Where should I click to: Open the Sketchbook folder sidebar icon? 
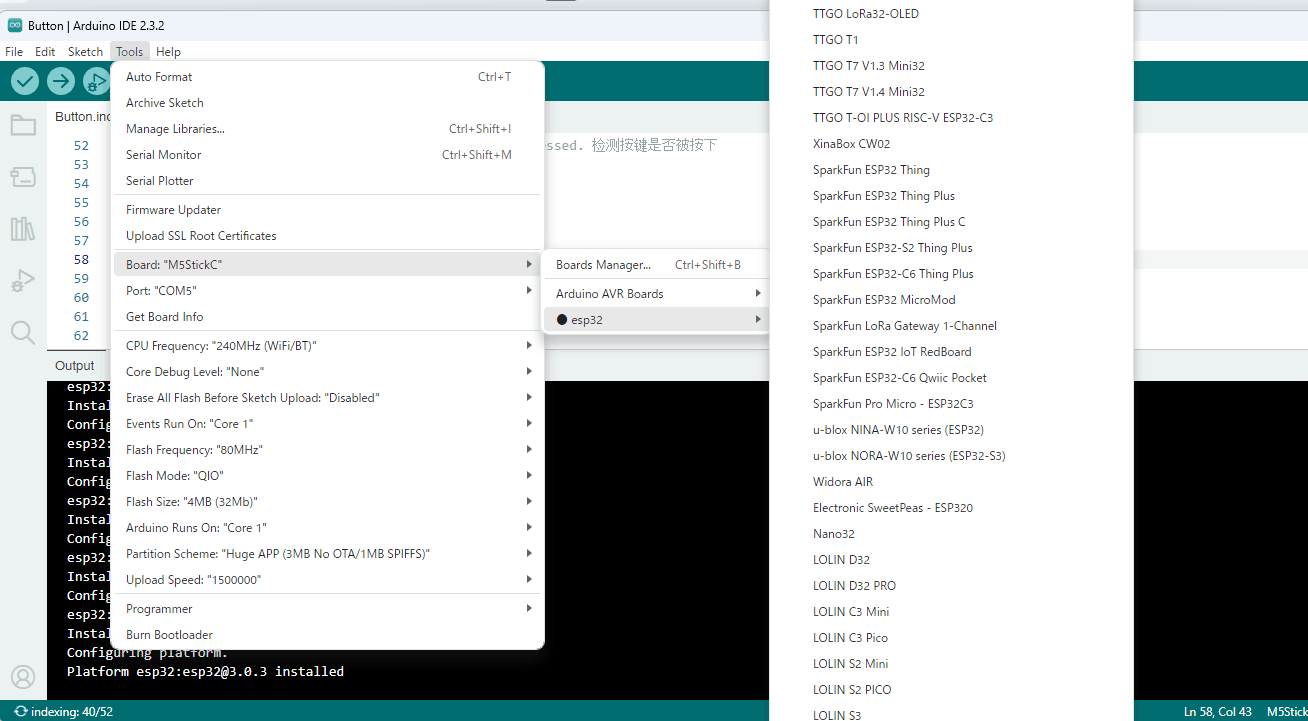tap(23, 125)
